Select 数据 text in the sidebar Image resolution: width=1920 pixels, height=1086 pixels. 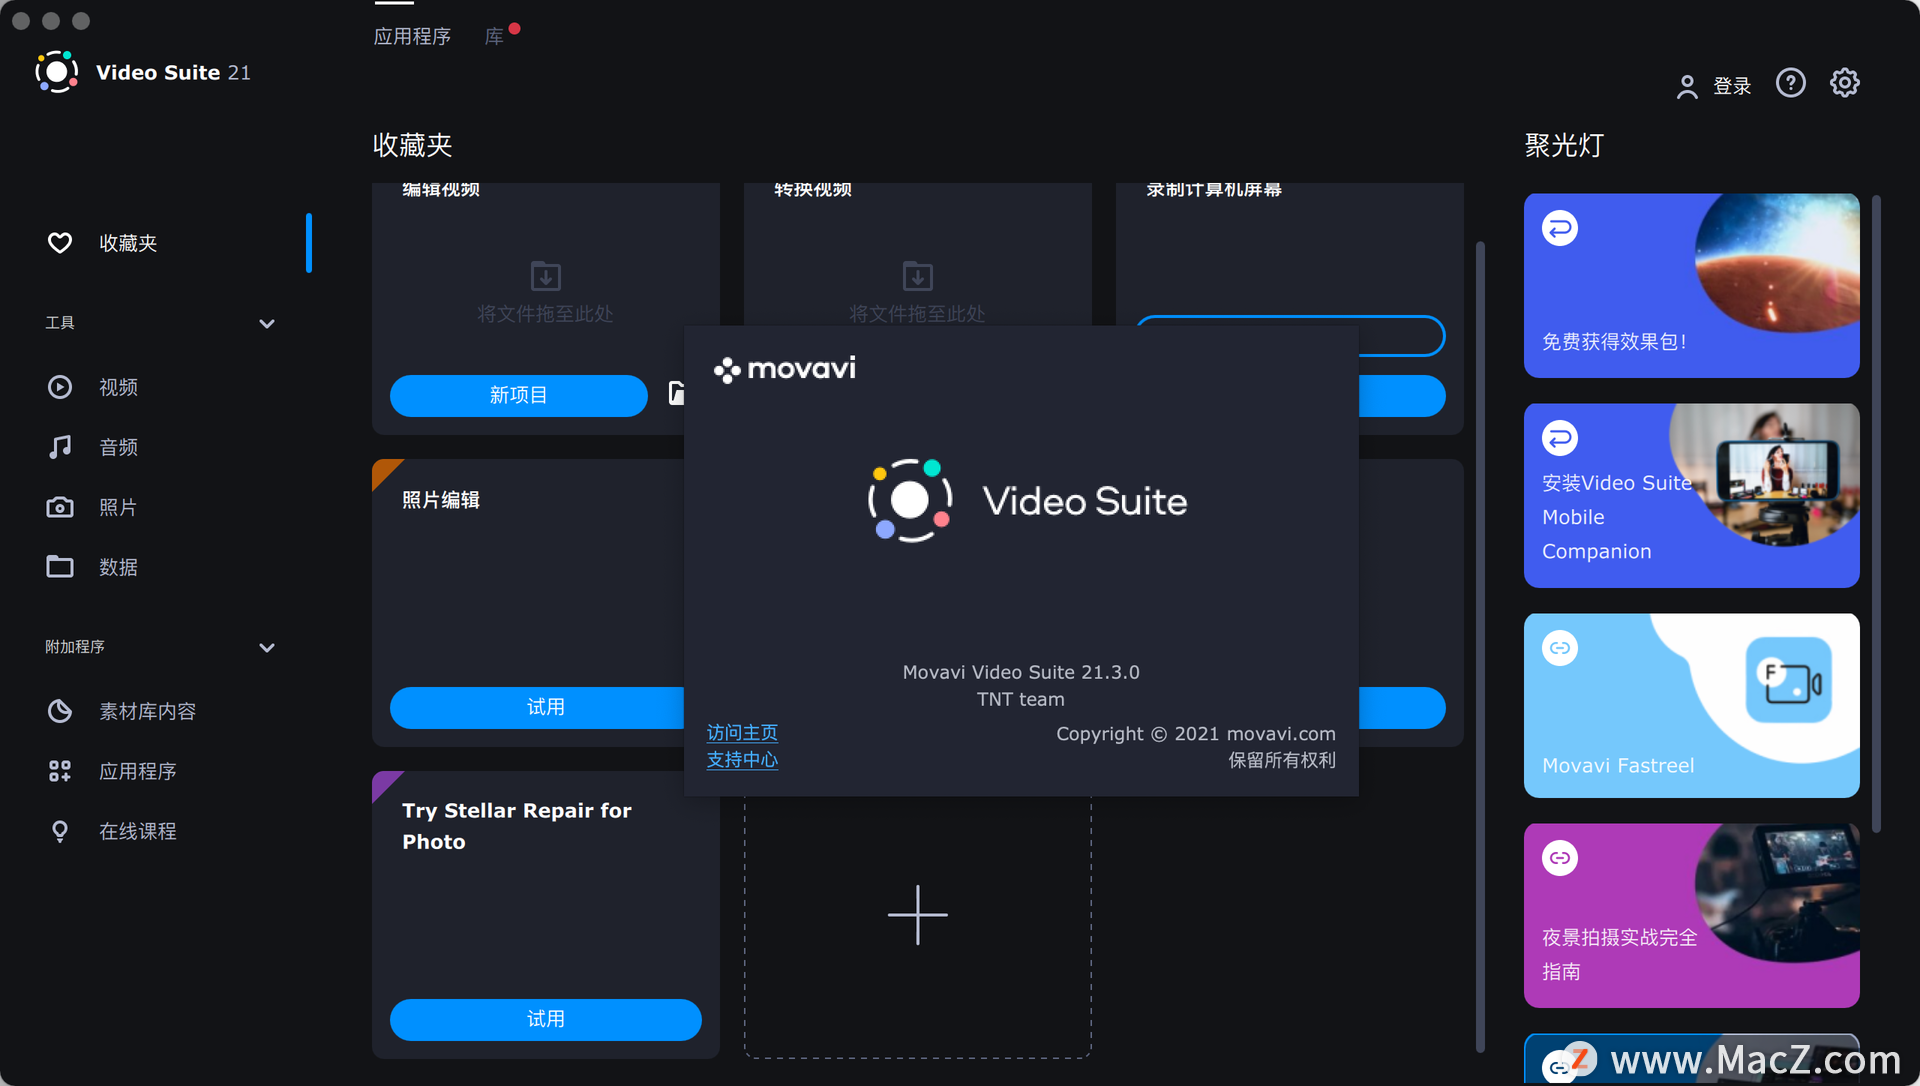coord(118,567)
